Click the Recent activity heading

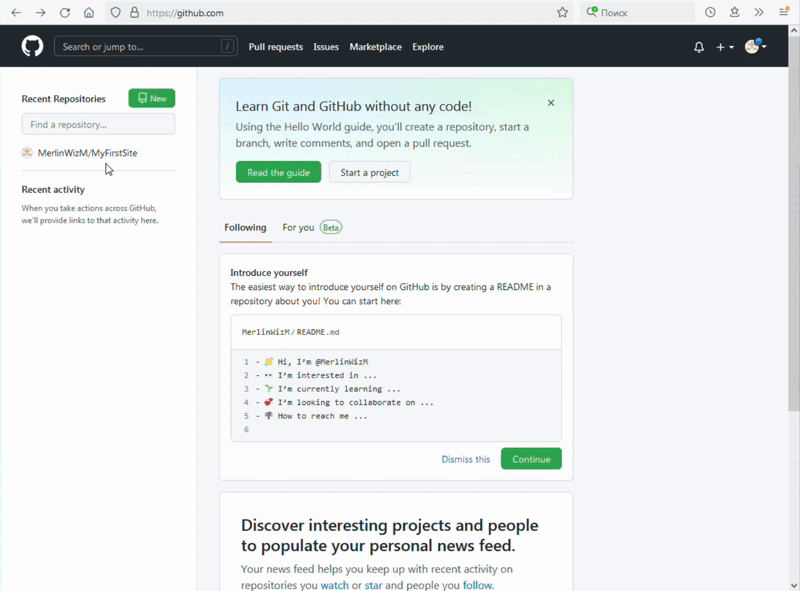click(53, 189)
